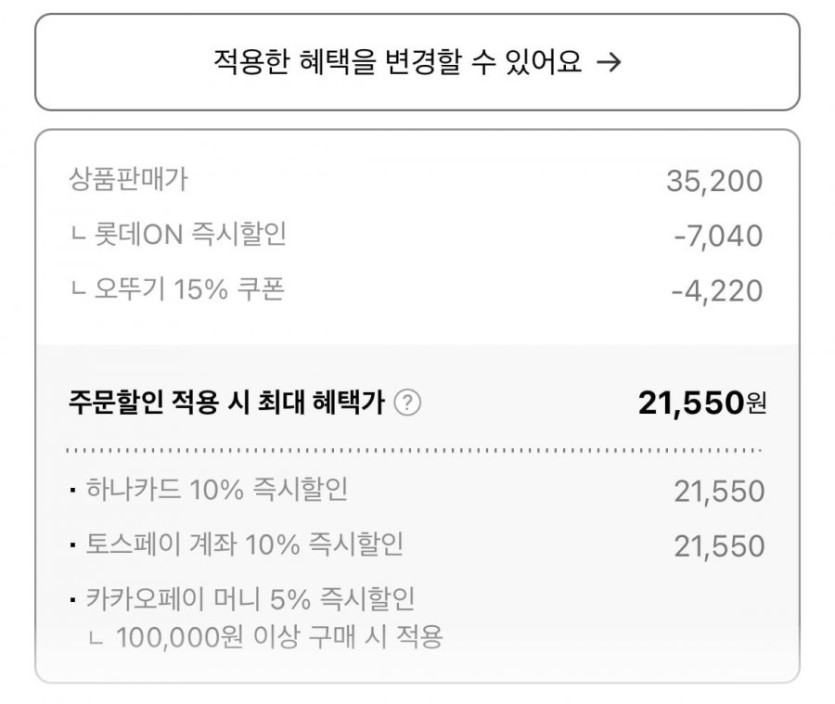The image size is (835, 704).
Task: Click the bullet before 토스페이 계좌 10% 즉시할인
Action: pyautogui.click(x=74, y=547)
